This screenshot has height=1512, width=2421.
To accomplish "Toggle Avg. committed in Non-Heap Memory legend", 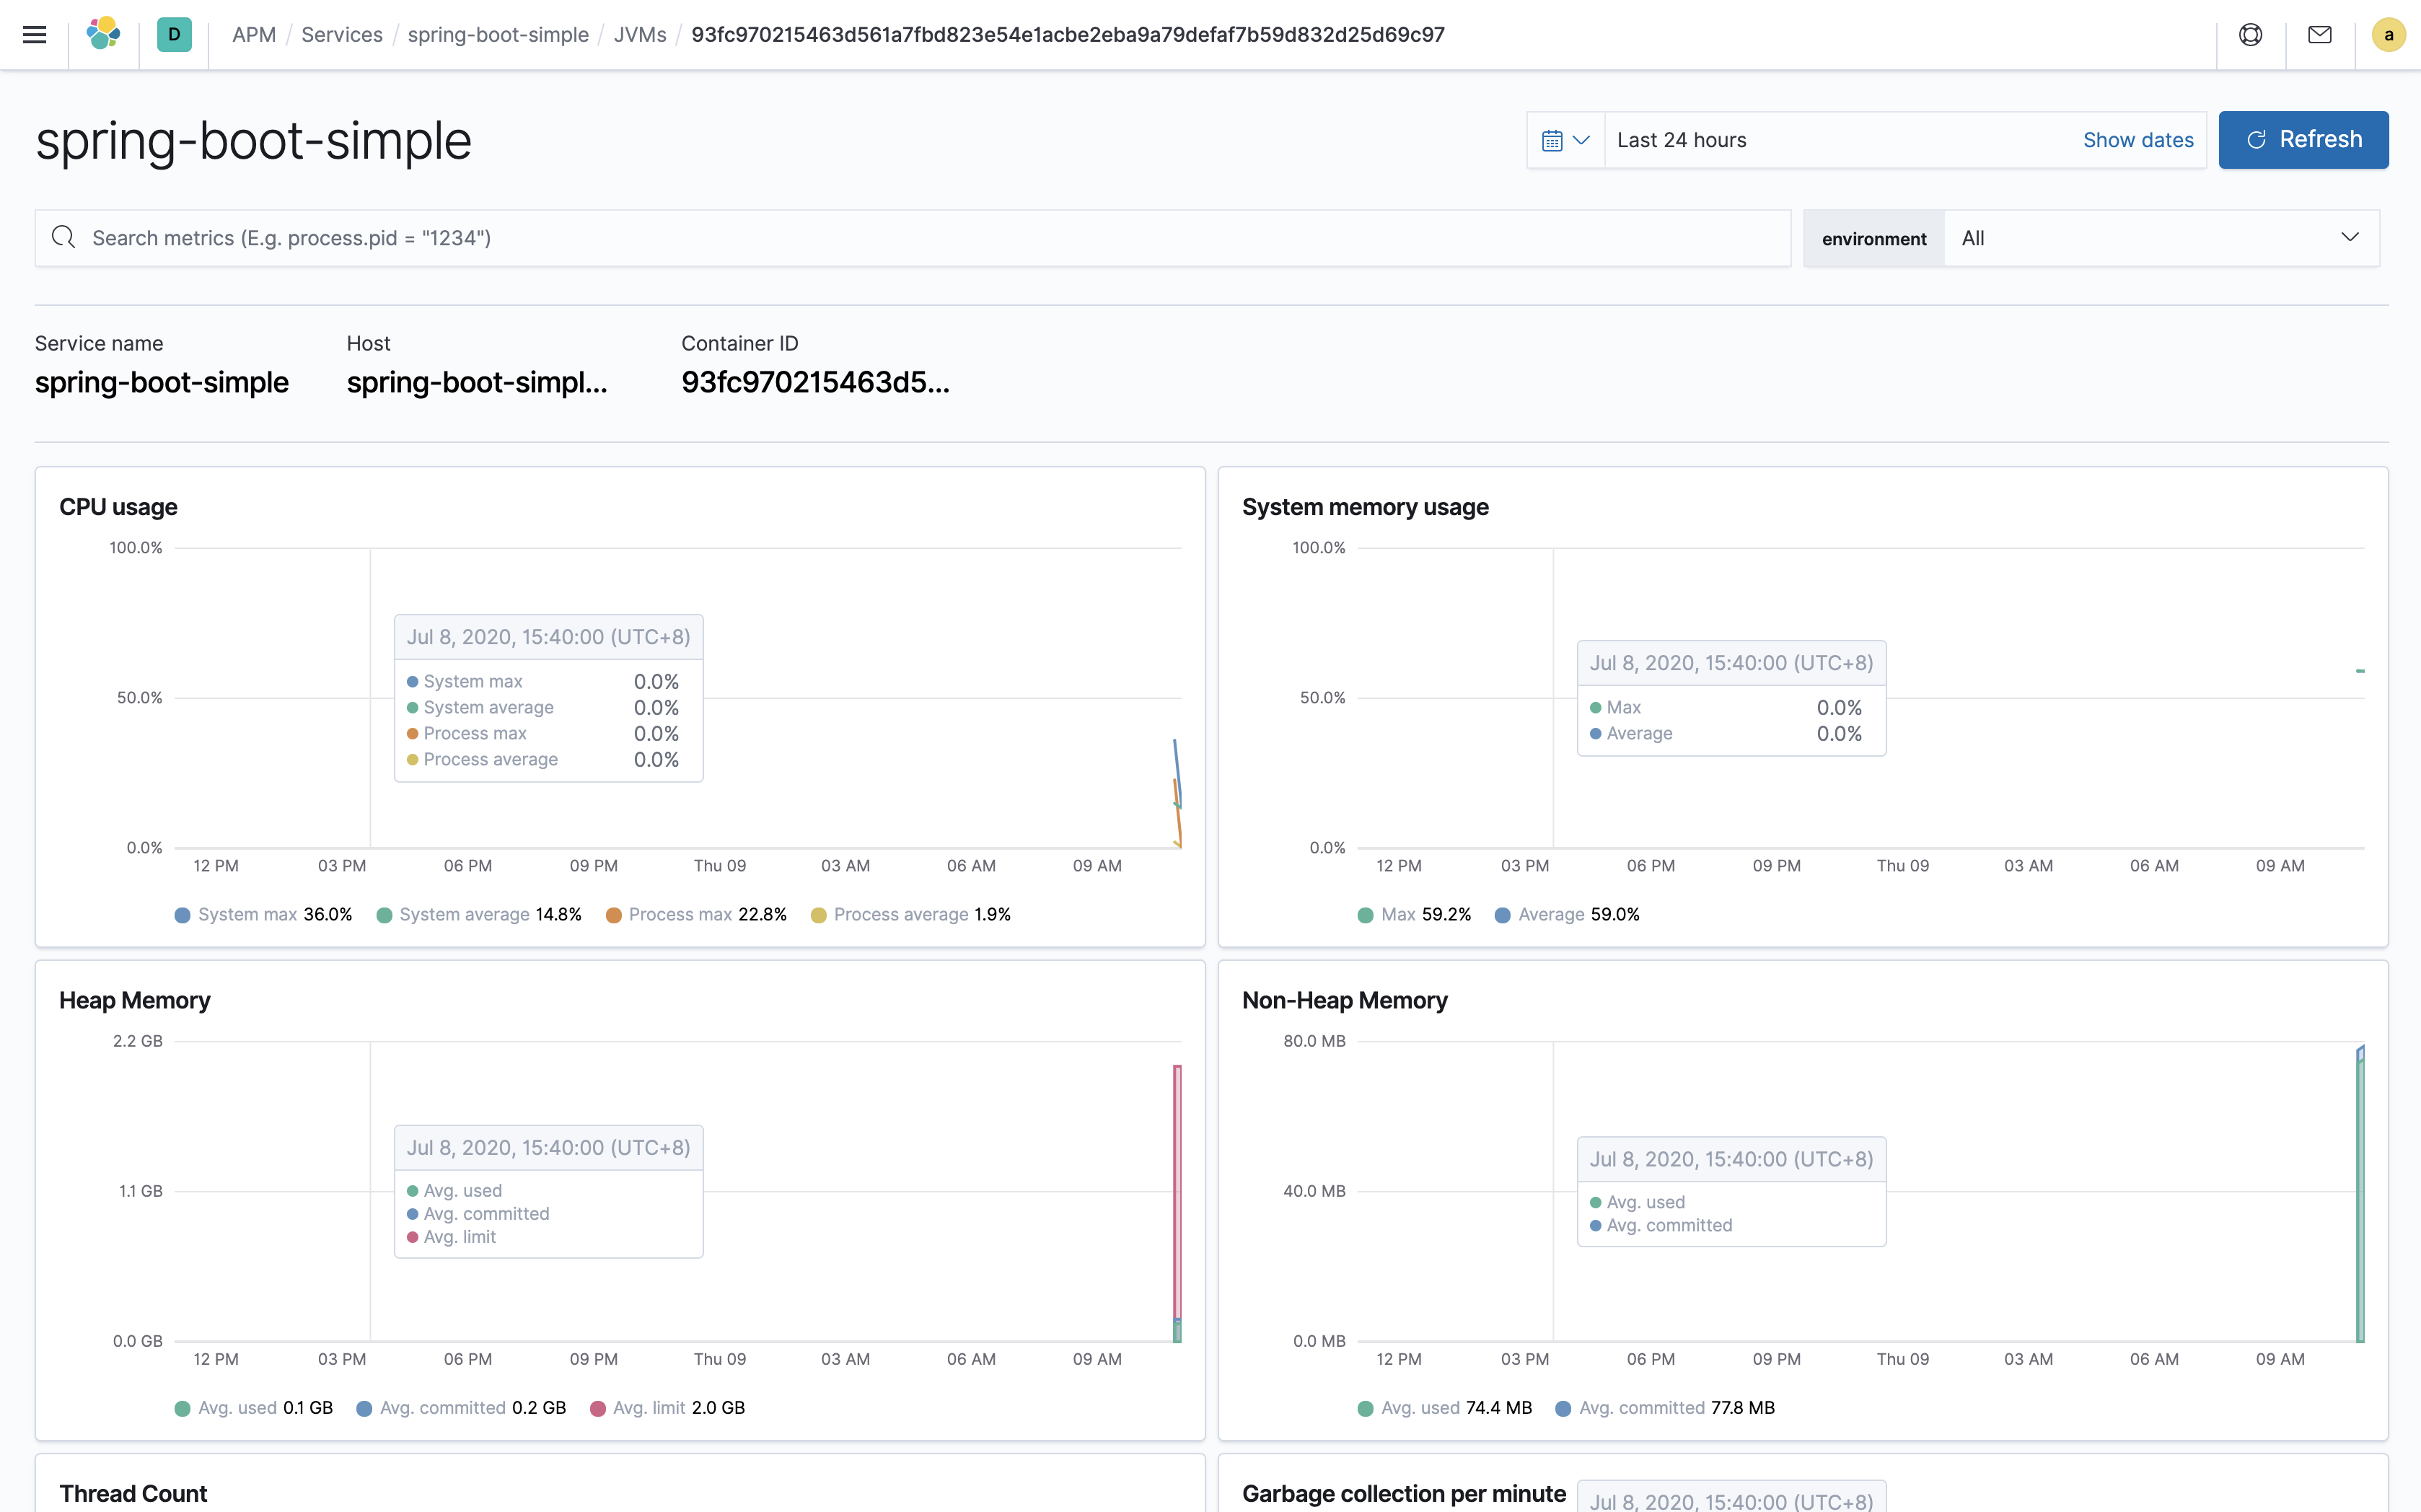I will 1665,1407.
